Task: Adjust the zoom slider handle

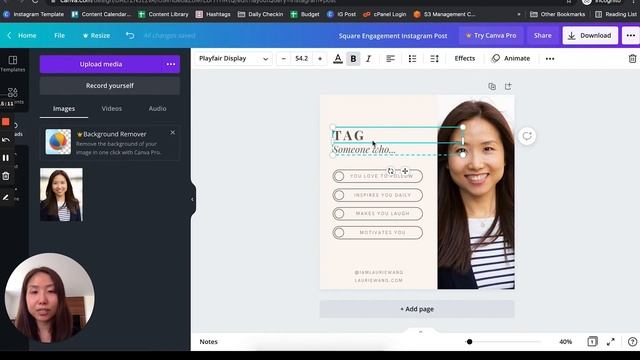Action: (469, 342)
